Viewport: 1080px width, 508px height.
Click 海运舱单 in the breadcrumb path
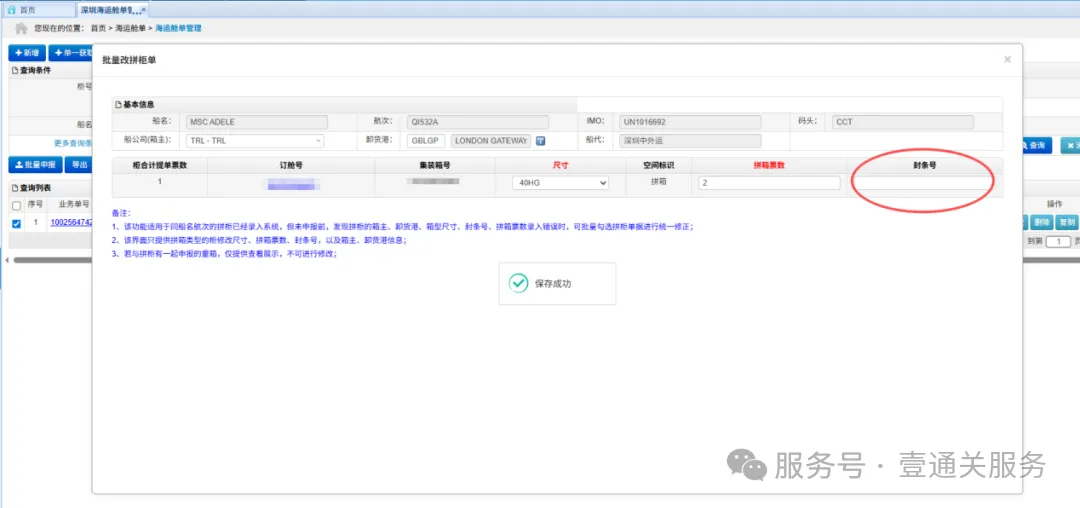coord(132,28)
